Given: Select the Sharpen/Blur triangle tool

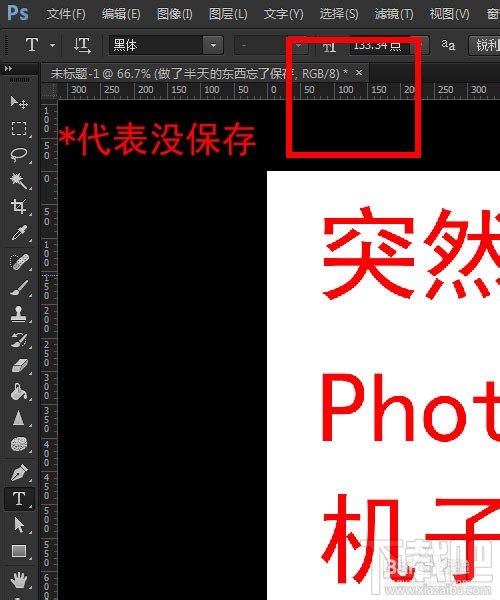Looking at the screenshot, I should (x=19, y=418).
